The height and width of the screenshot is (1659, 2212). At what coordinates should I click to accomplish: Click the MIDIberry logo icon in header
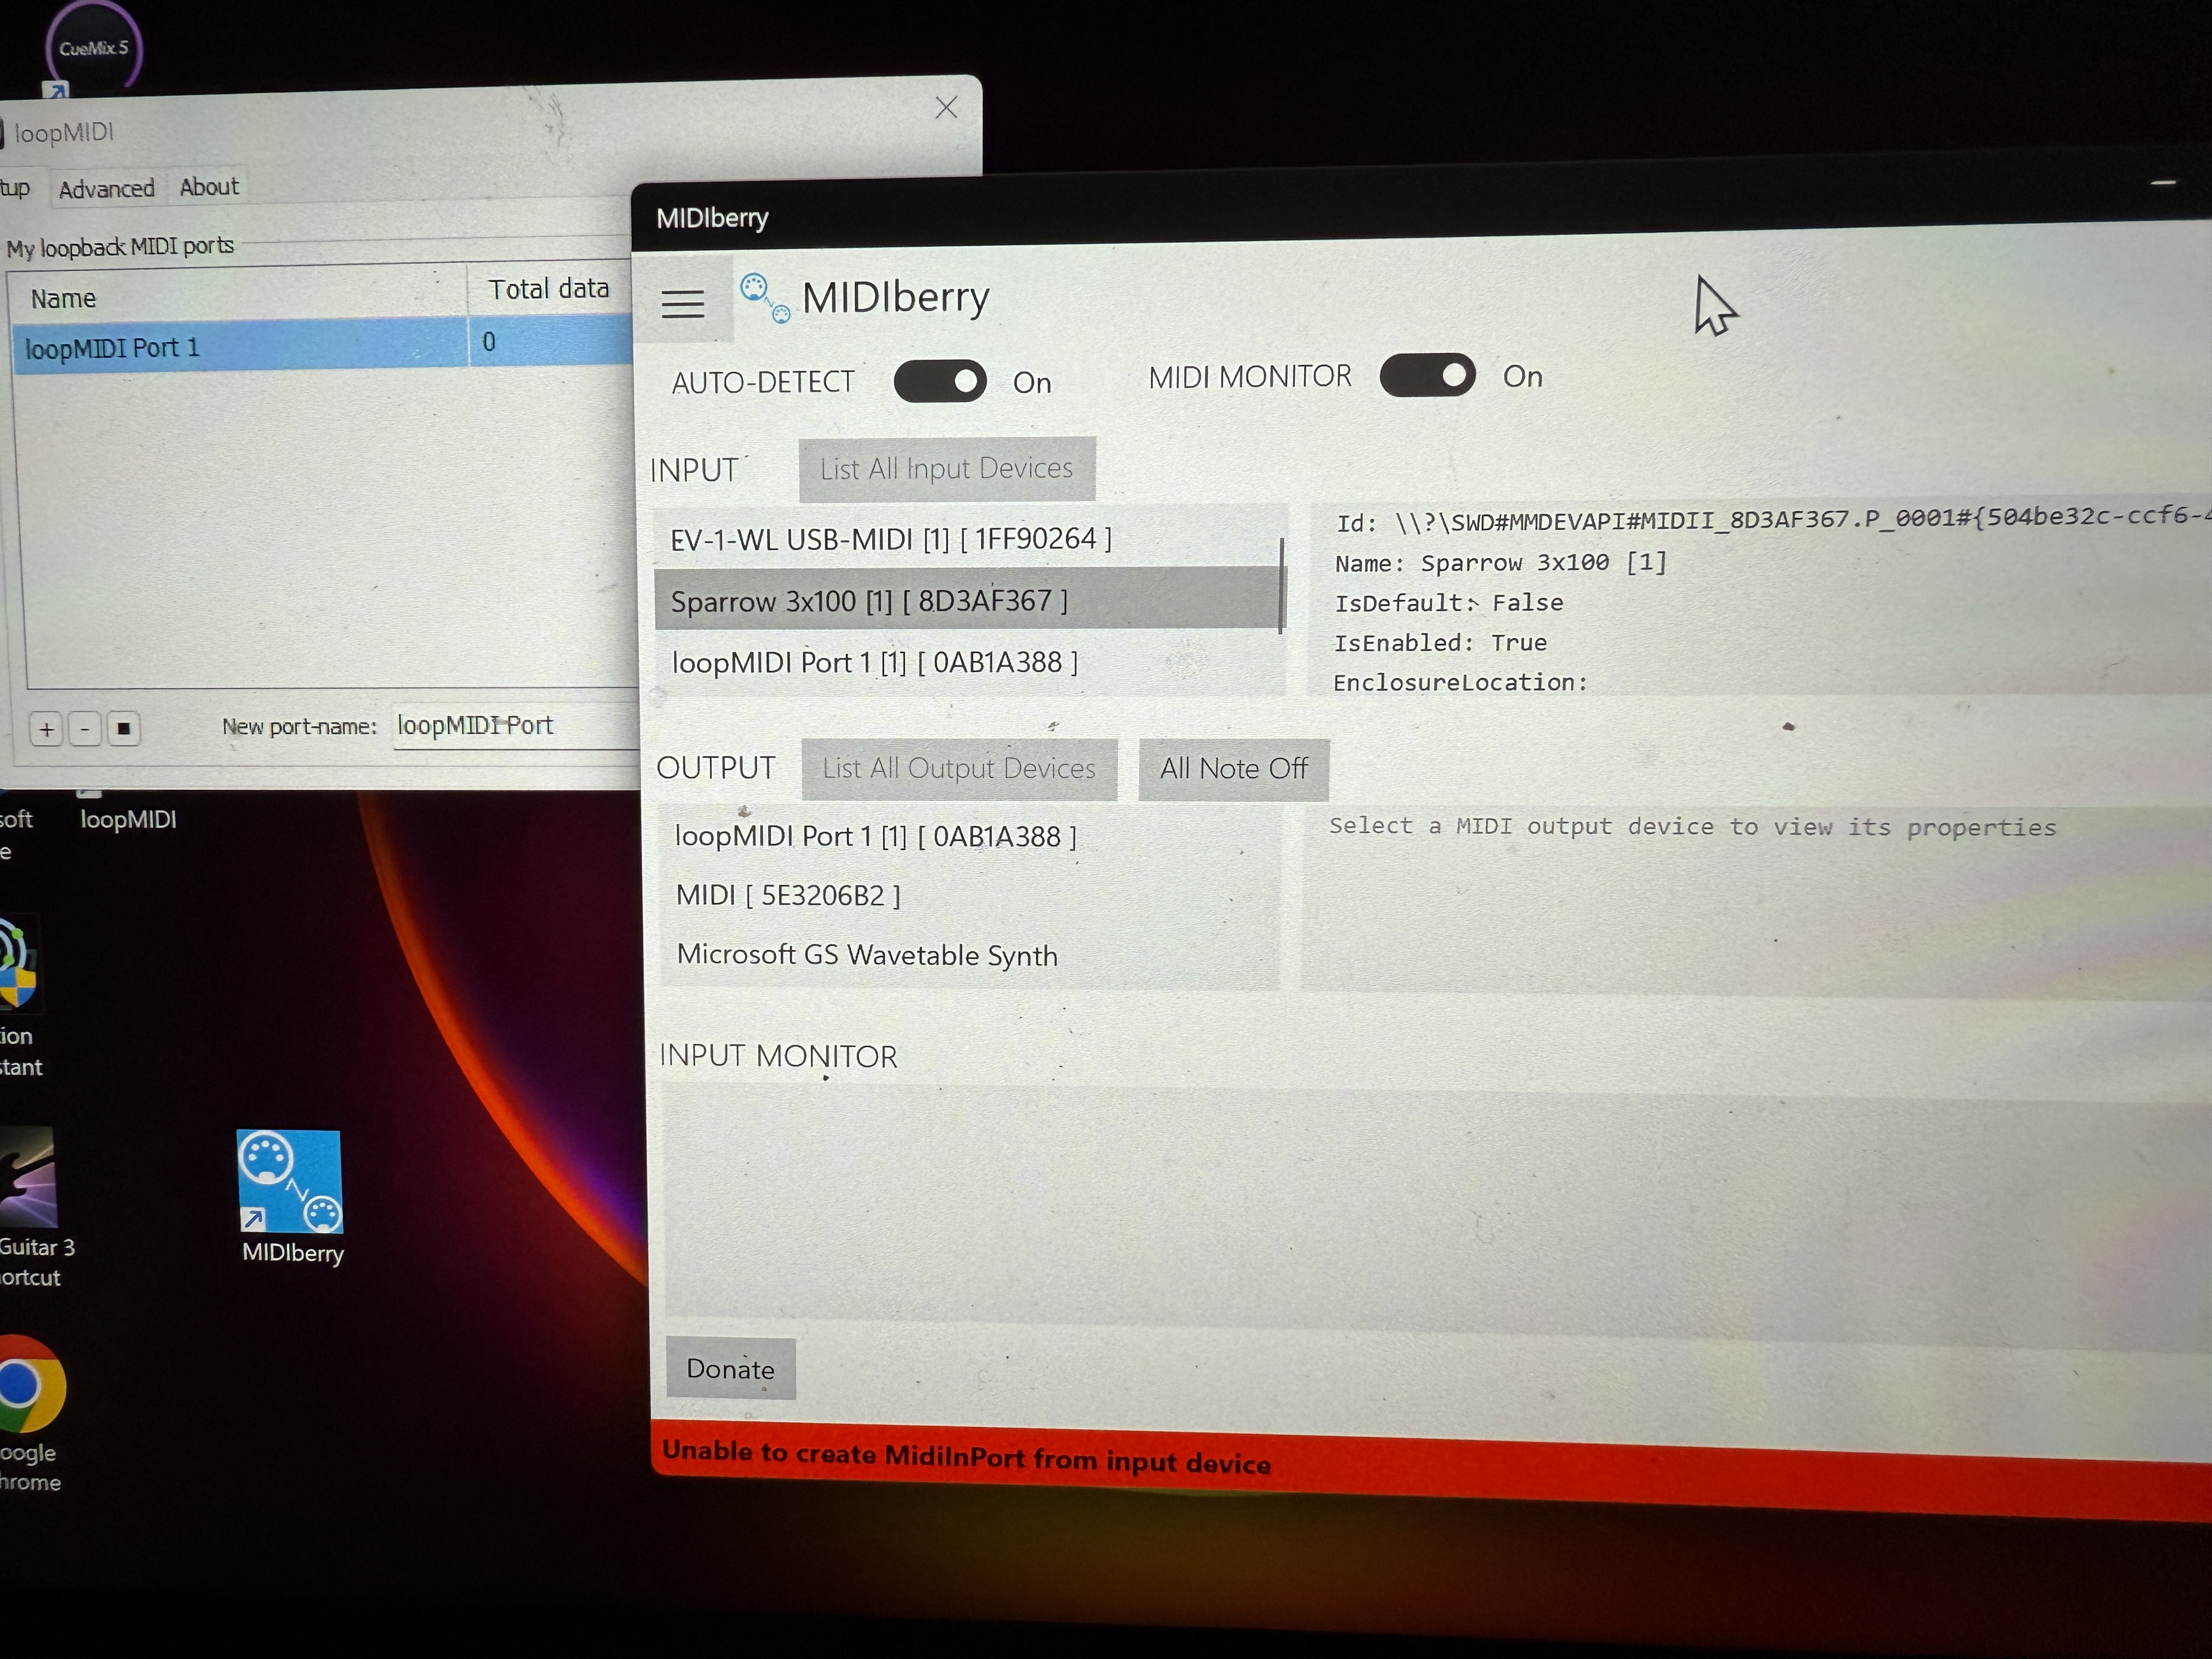(x=765, y=298)
